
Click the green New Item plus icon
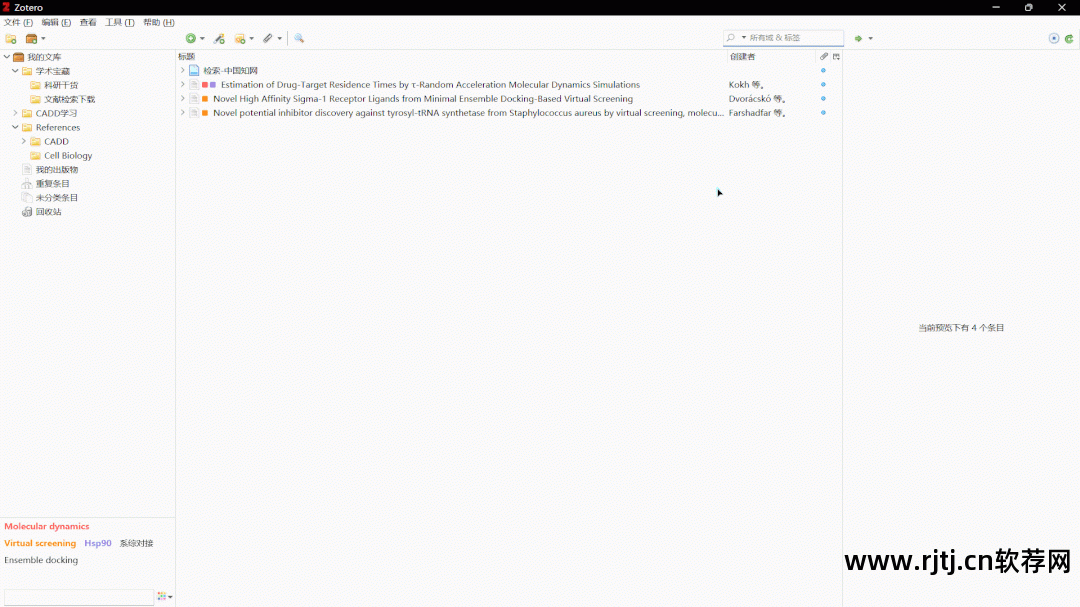click(191, 39)
